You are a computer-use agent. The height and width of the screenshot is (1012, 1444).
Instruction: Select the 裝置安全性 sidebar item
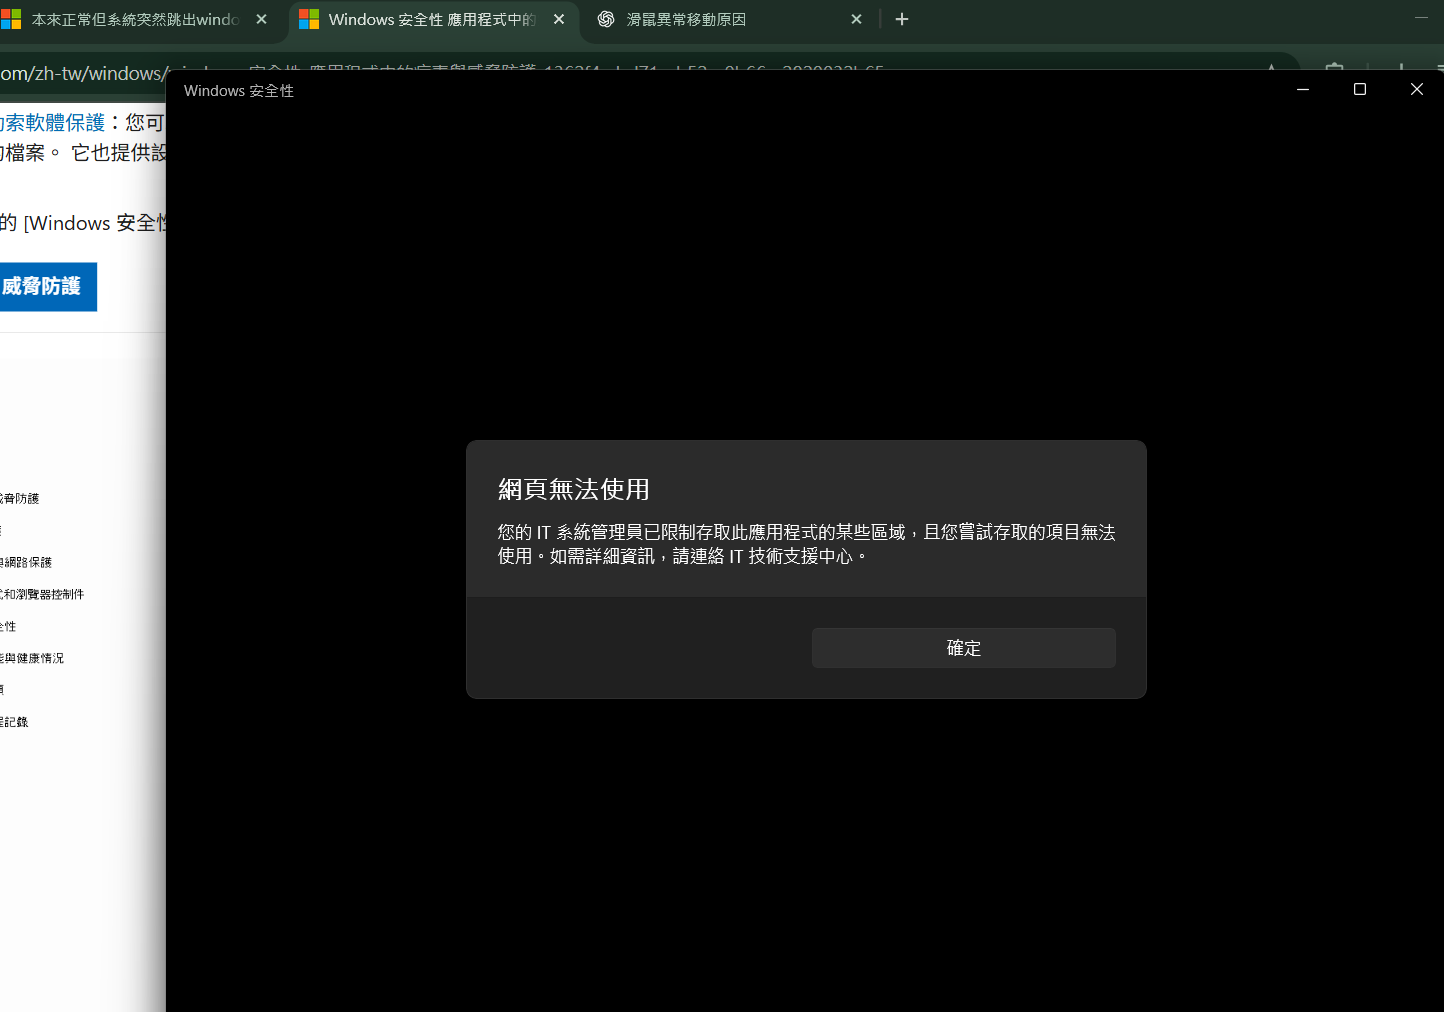coord(8,625)
